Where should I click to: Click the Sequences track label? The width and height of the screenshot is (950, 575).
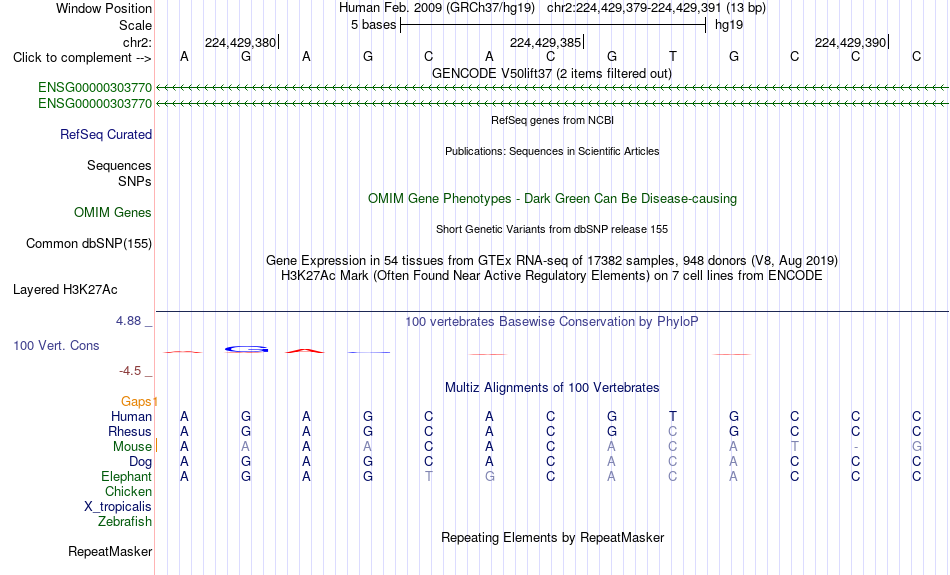click(119, 165)
